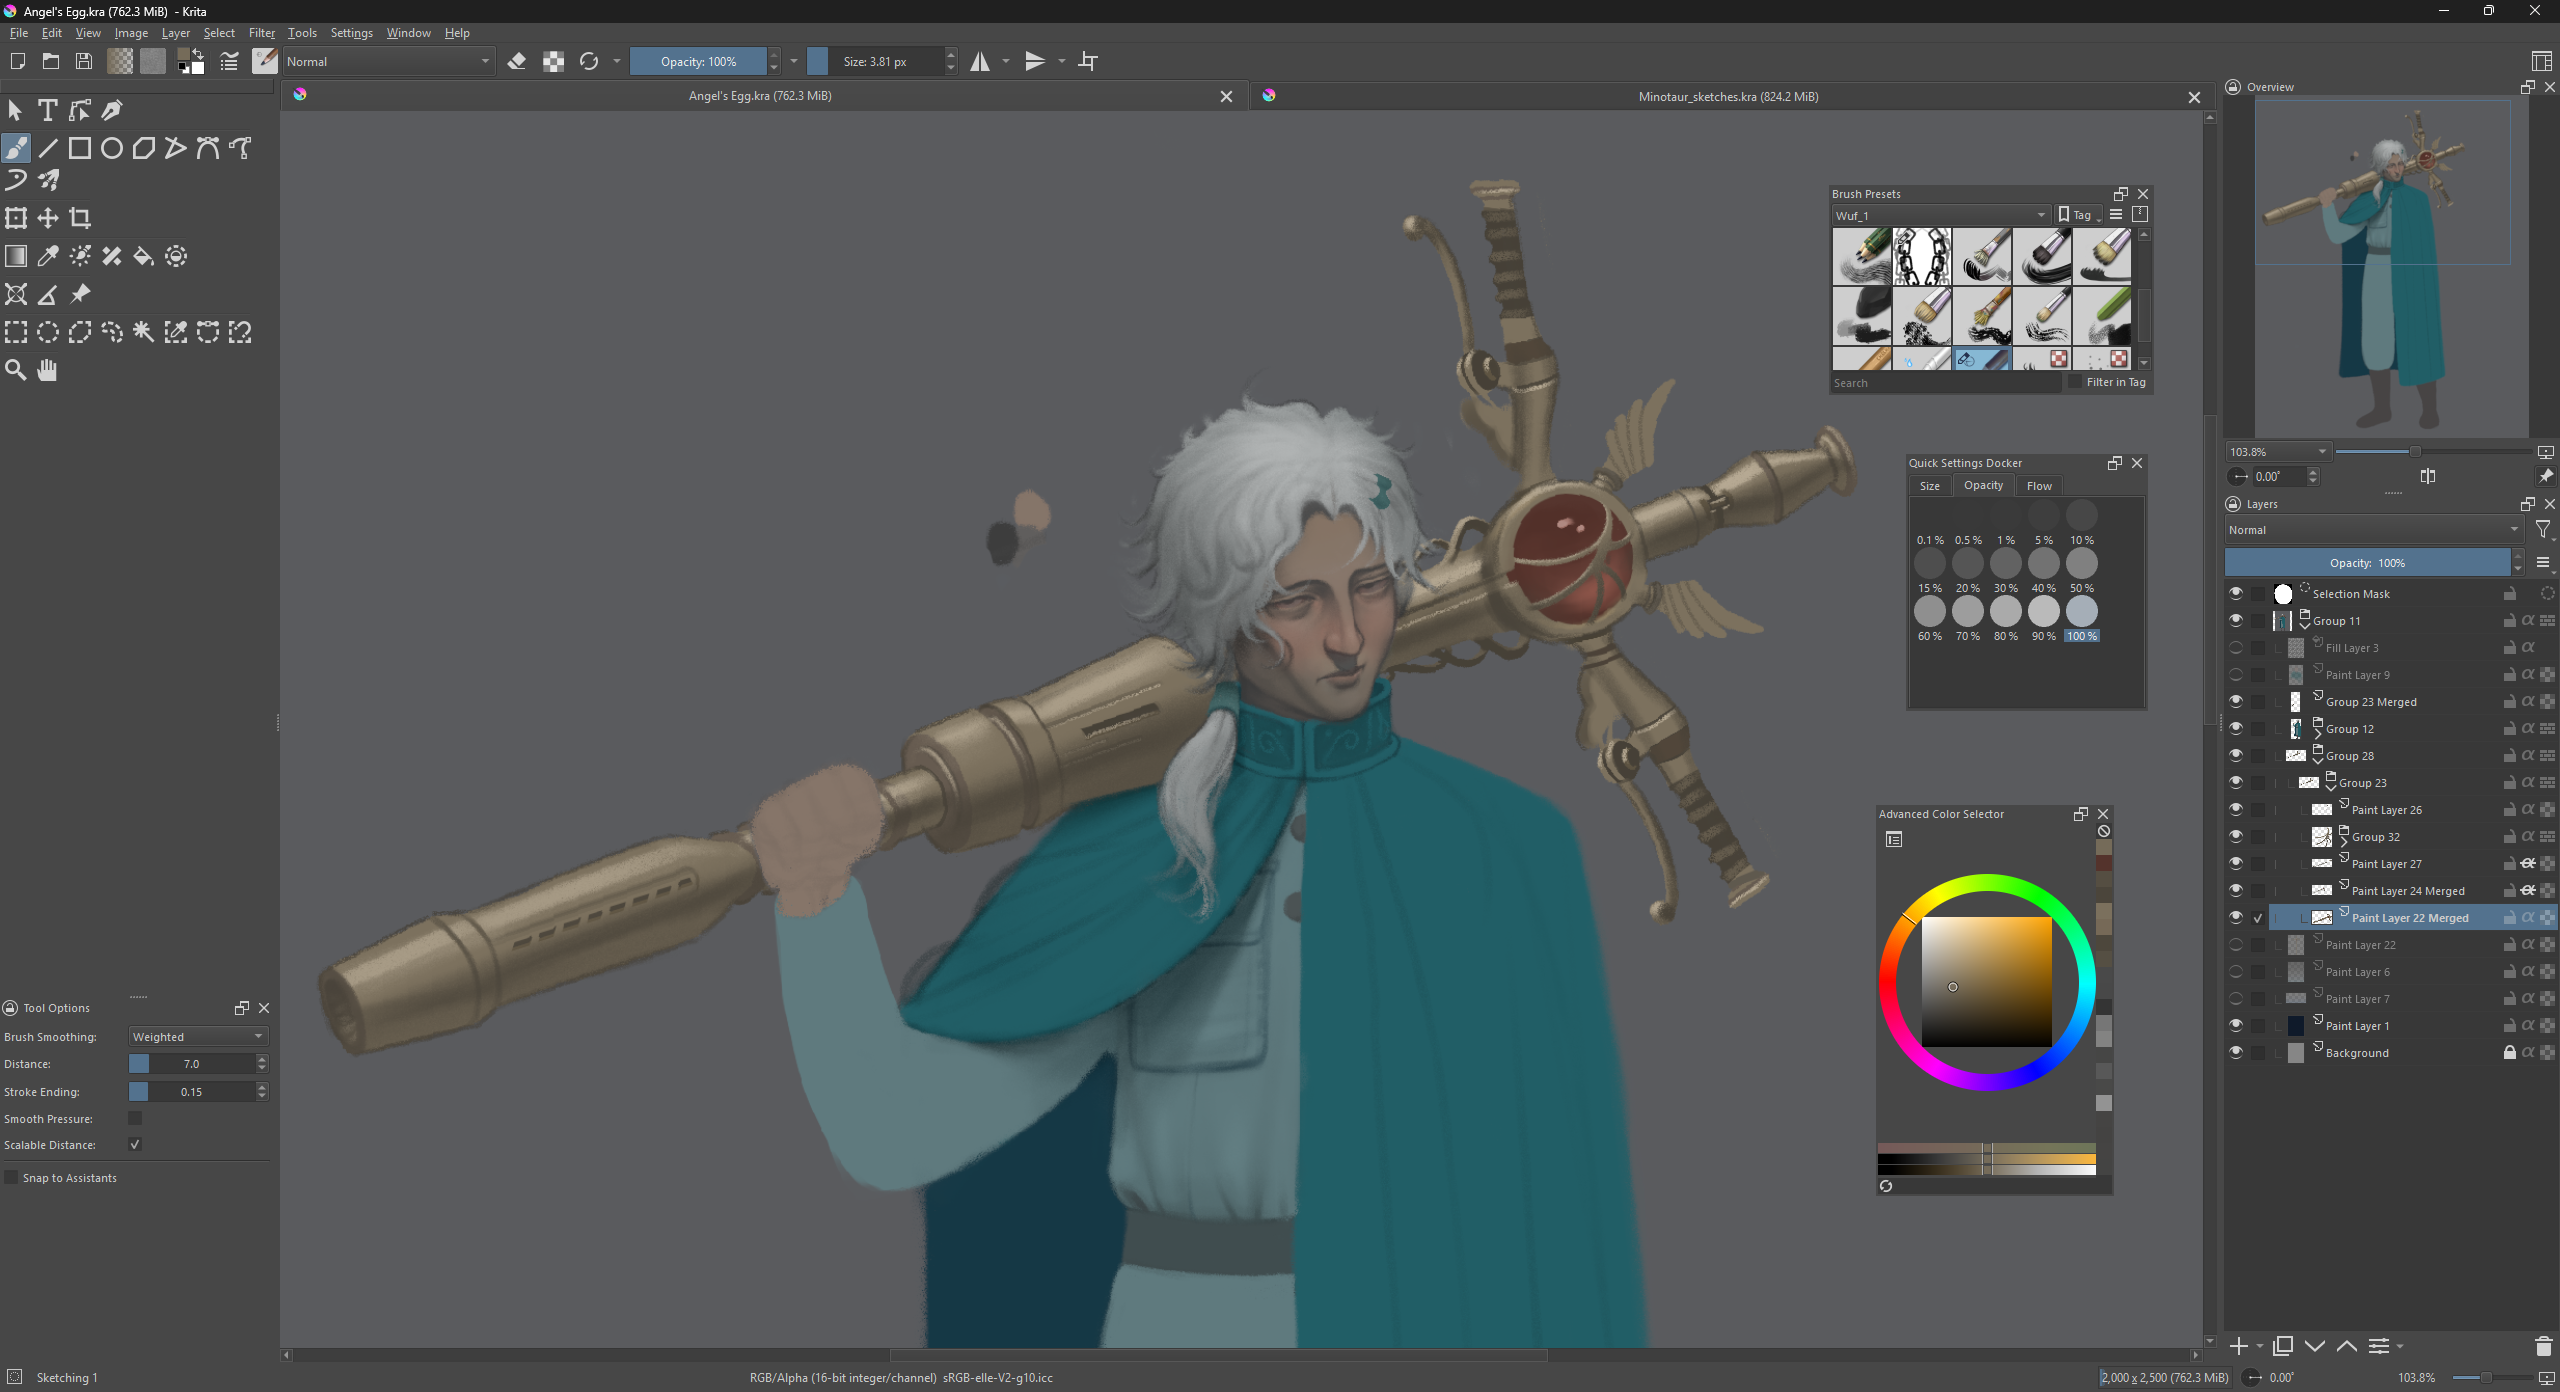Select the Freehand Brush tool
2560x1392 pixels.
click(x=16, y=148)
